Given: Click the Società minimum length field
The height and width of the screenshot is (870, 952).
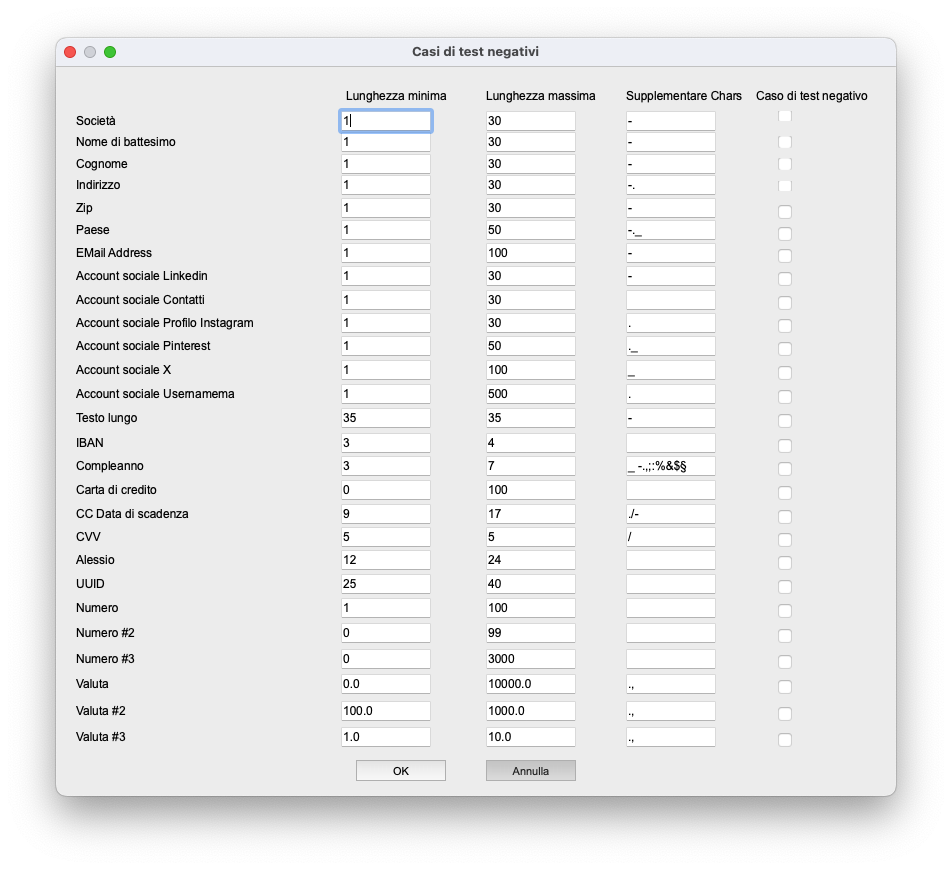Looking at the screenshot, I should coord(386,121).
